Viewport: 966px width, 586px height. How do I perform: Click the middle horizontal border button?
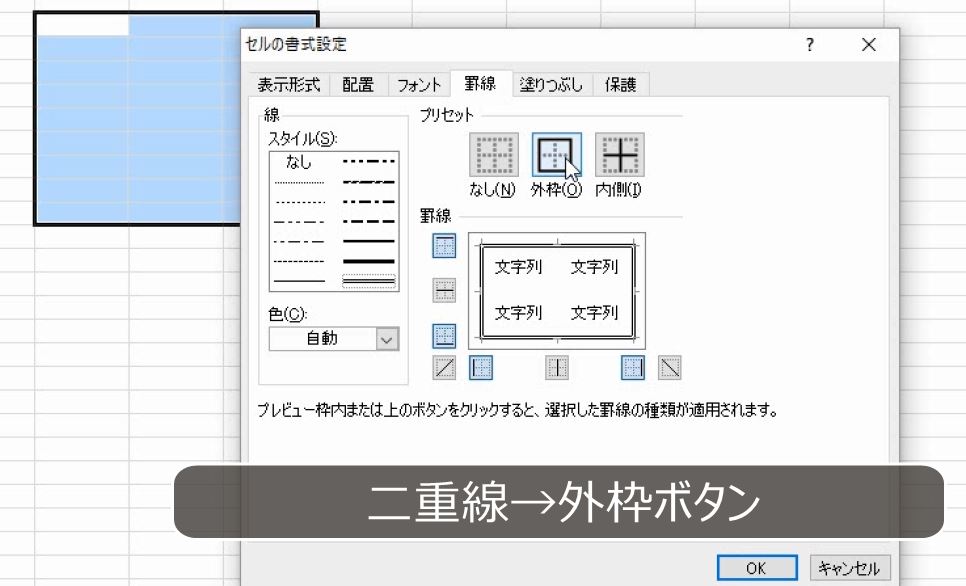click(x=443, y=291)
